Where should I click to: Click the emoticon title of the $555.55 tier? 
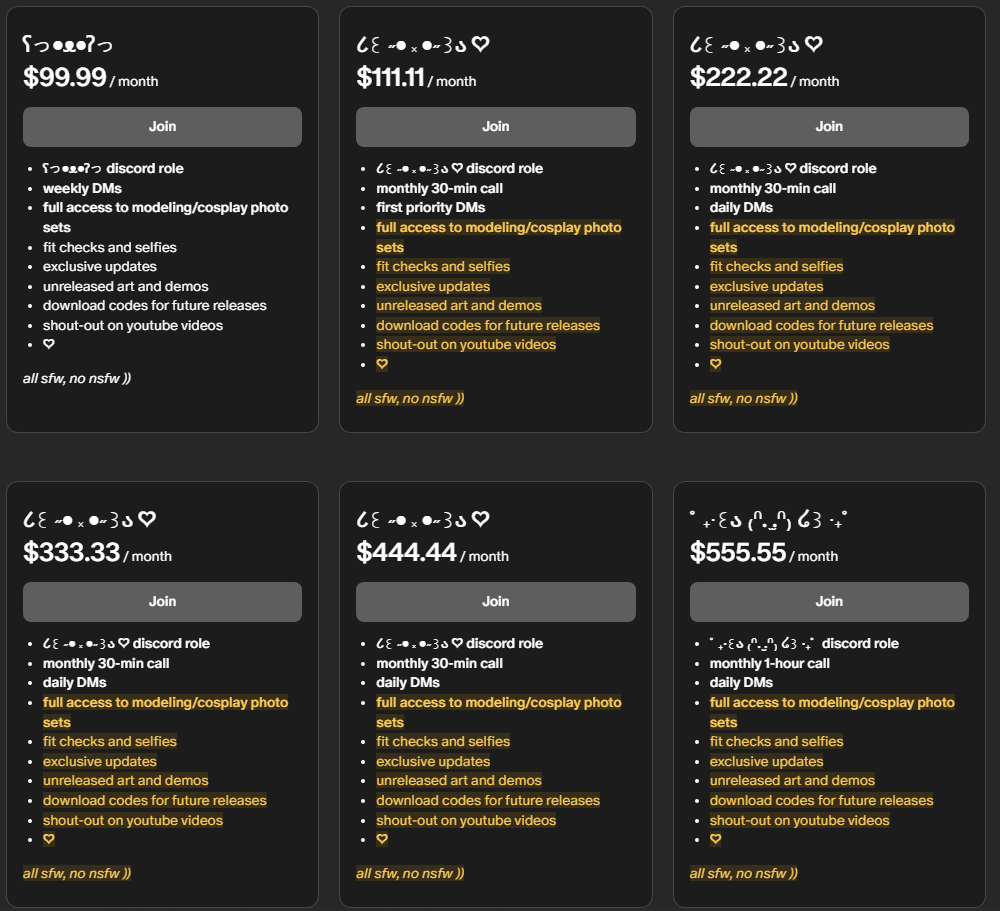[x=768, y=520]
